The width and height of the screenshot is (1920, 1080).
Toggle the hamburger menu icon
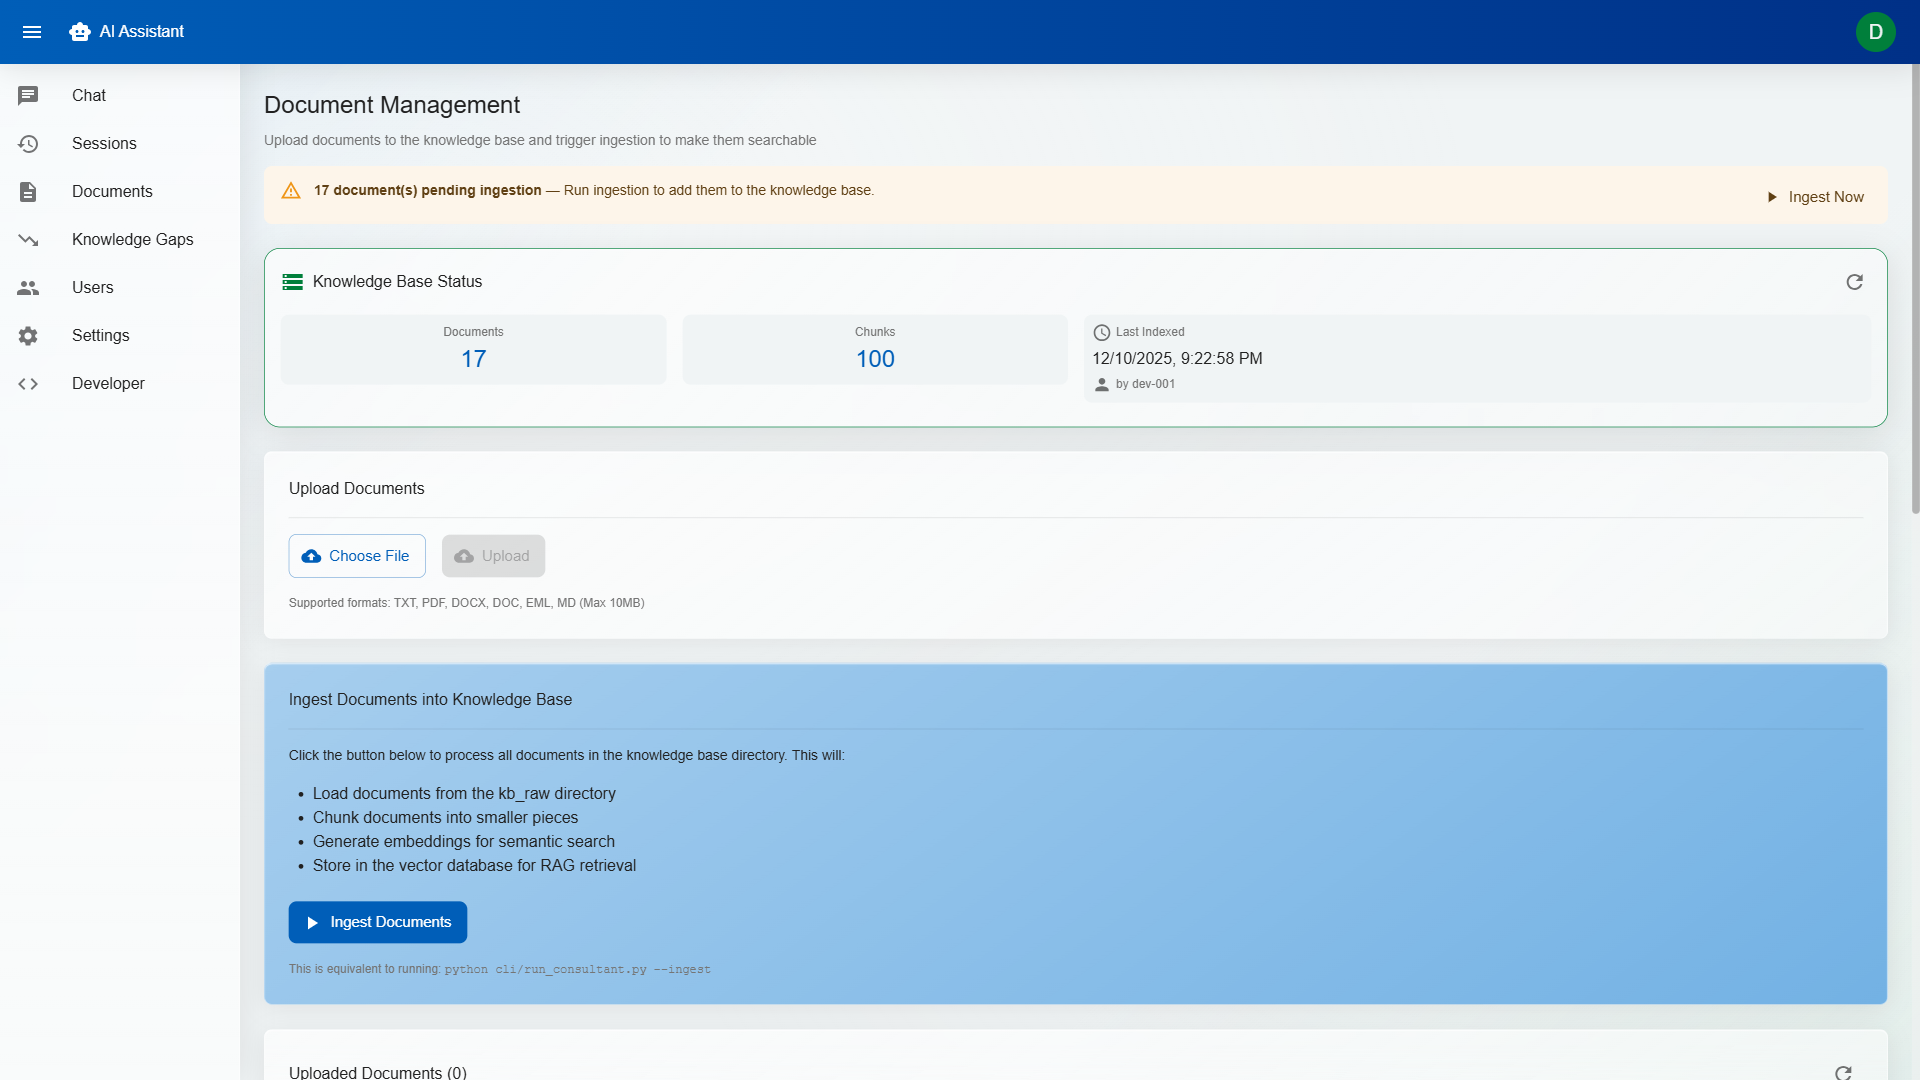32,32
